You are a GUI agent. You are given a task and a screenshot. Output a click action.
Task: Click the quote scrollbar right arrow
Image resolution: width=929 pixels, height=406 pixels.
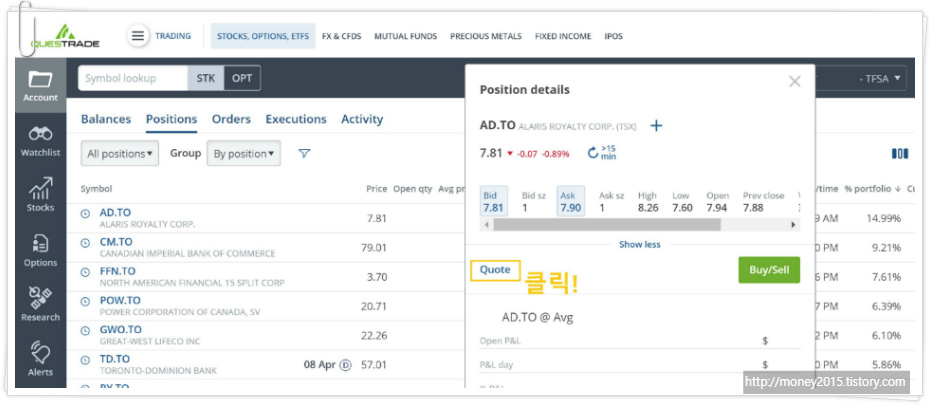pos(793,225)
